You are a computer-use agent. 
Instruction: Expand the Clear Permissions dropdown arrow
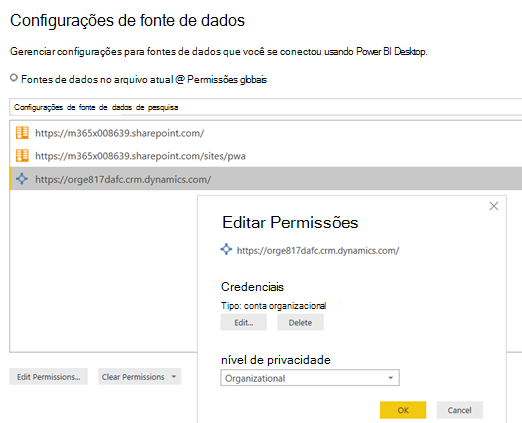pos(174,377)
